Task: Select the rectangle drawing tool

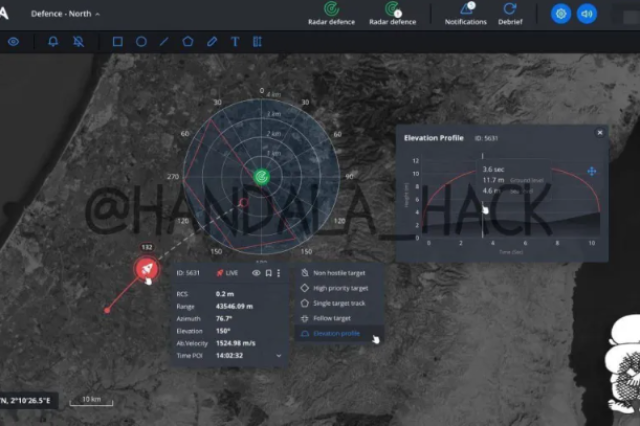Action: [x=118, y=42]
